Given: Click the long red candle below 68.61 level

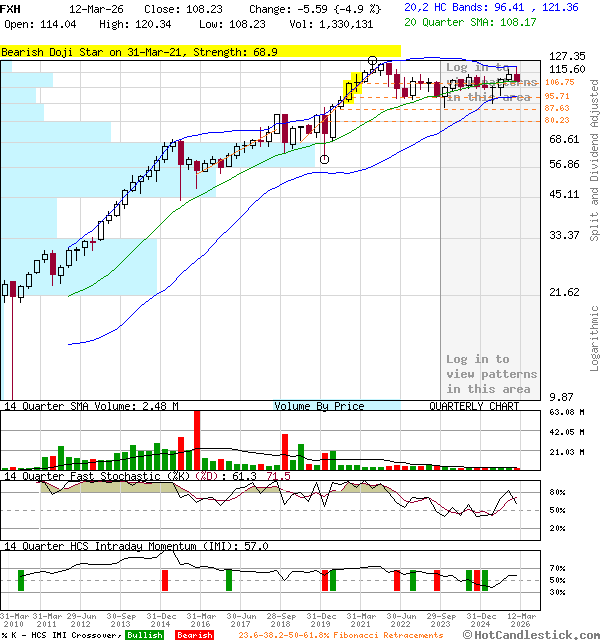Looking at the screenshot, I should (181, 154).
